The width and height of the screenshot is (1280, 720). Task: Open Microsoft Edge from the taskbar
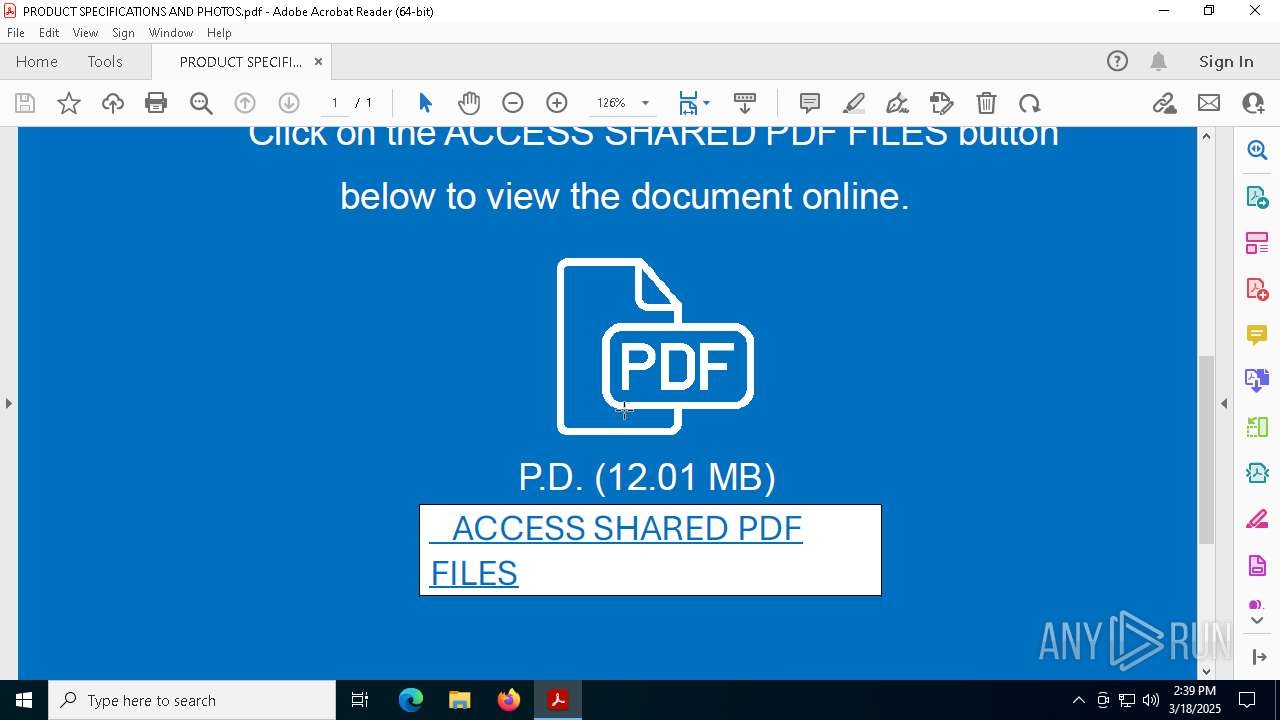[x=411, y=700]
